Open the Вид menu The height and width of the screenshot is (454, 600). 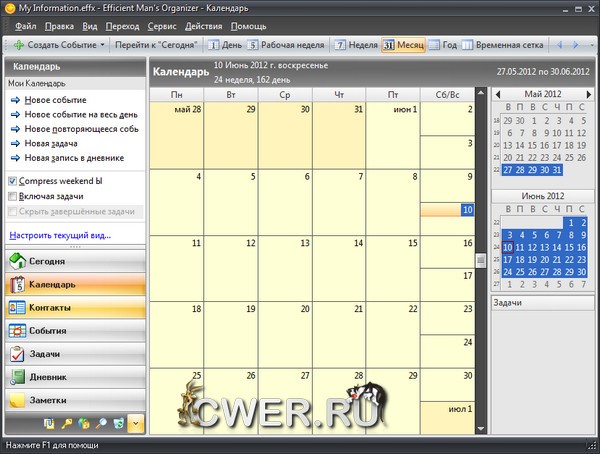click(90, 26)
